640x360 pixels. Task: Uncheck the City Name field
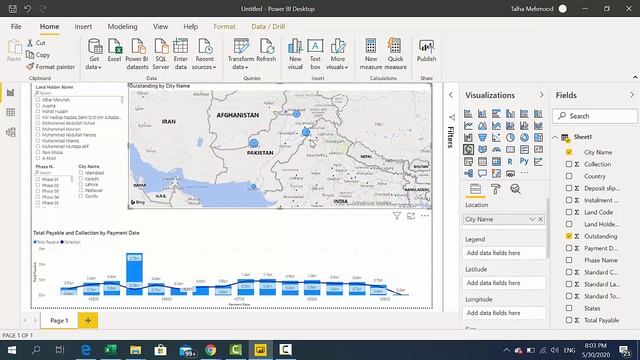click(x=569, y=152)
